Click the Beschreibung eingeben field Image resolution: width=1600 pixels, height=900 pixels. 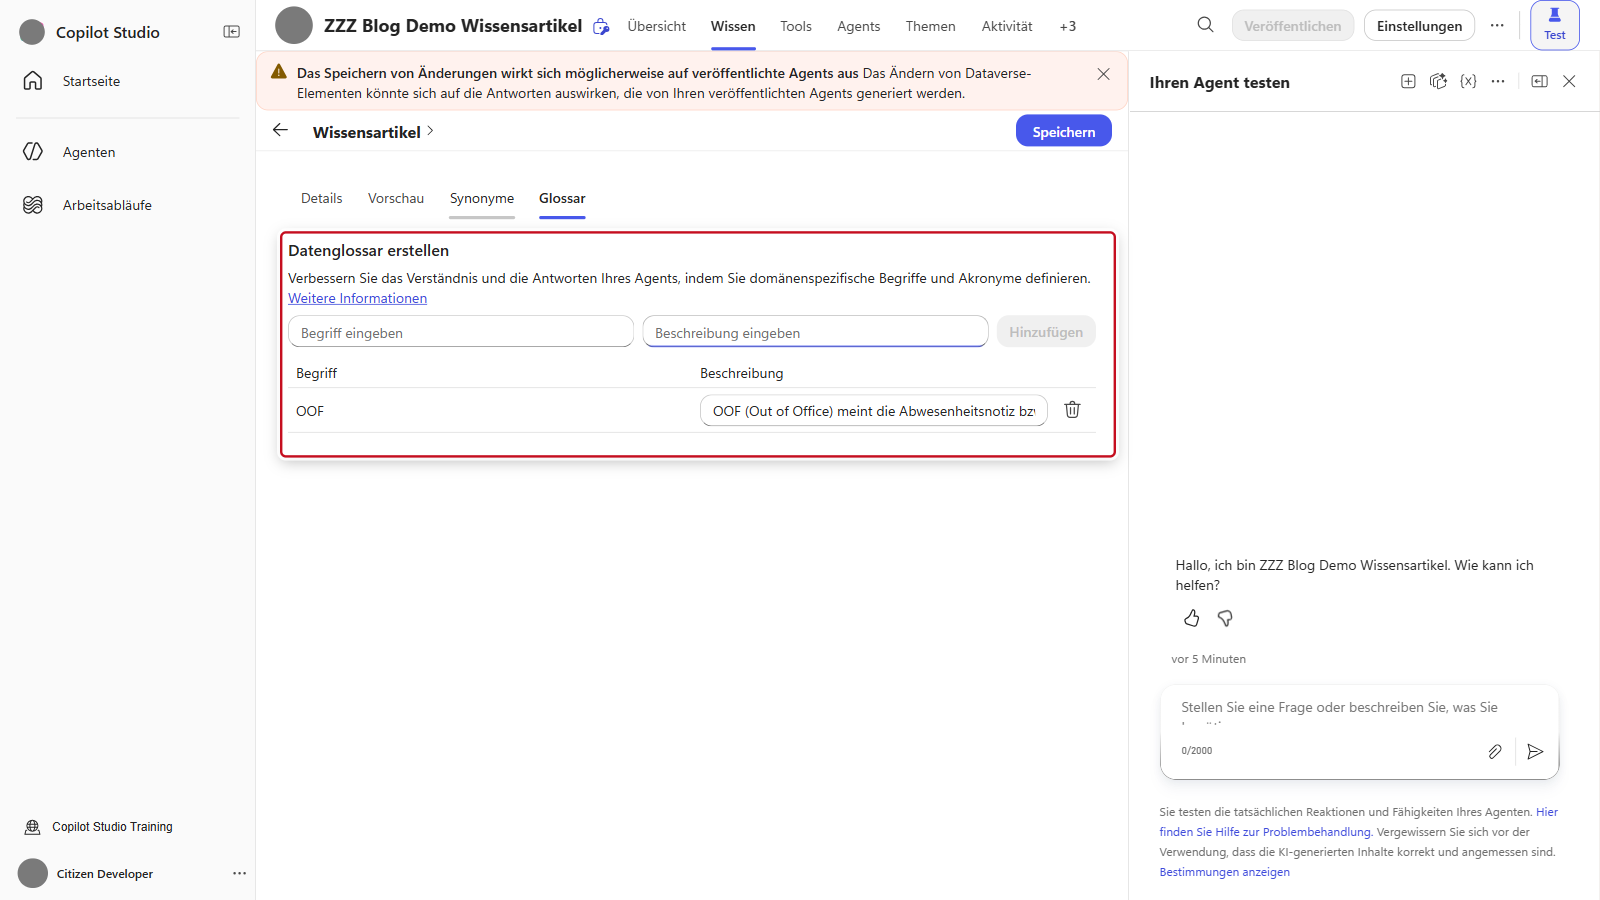click(x=816, y=332)
